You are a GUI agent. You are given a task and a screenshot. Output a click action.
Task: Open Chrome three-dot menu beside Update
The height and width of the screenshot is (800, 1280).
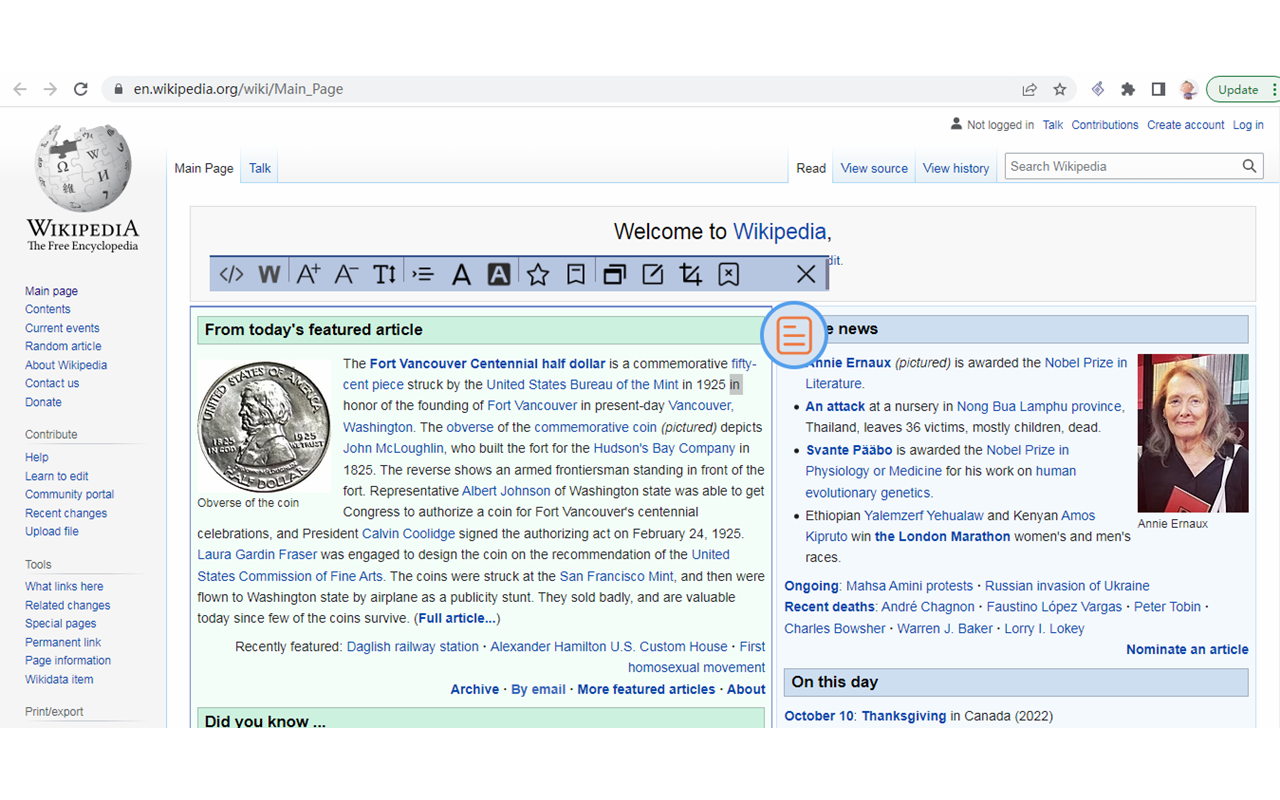point(1273,89)
